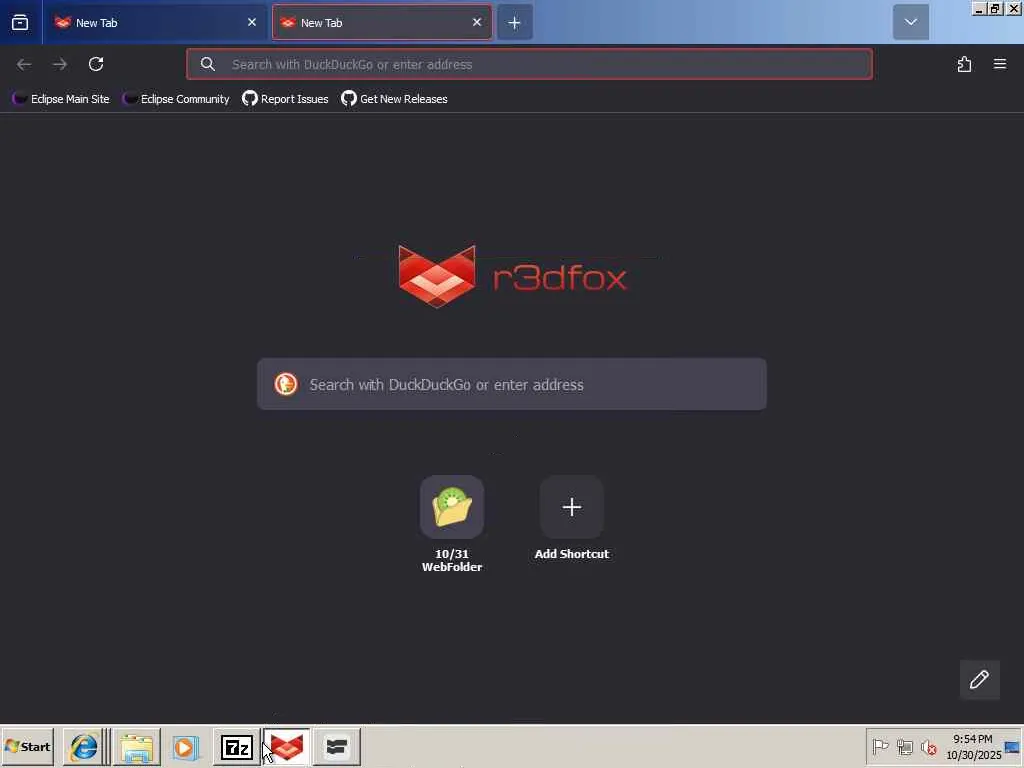Viewport: 1024px width, 768px height.
Task: Open the Windows Start menu
Action: pos(27,746)
